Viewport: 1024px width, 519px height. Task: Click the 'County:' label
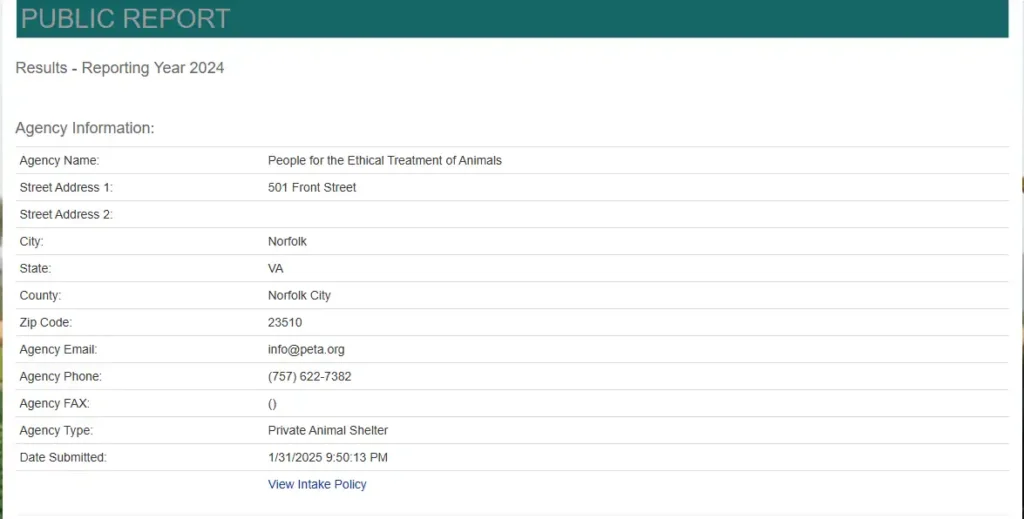click(40, 295)
